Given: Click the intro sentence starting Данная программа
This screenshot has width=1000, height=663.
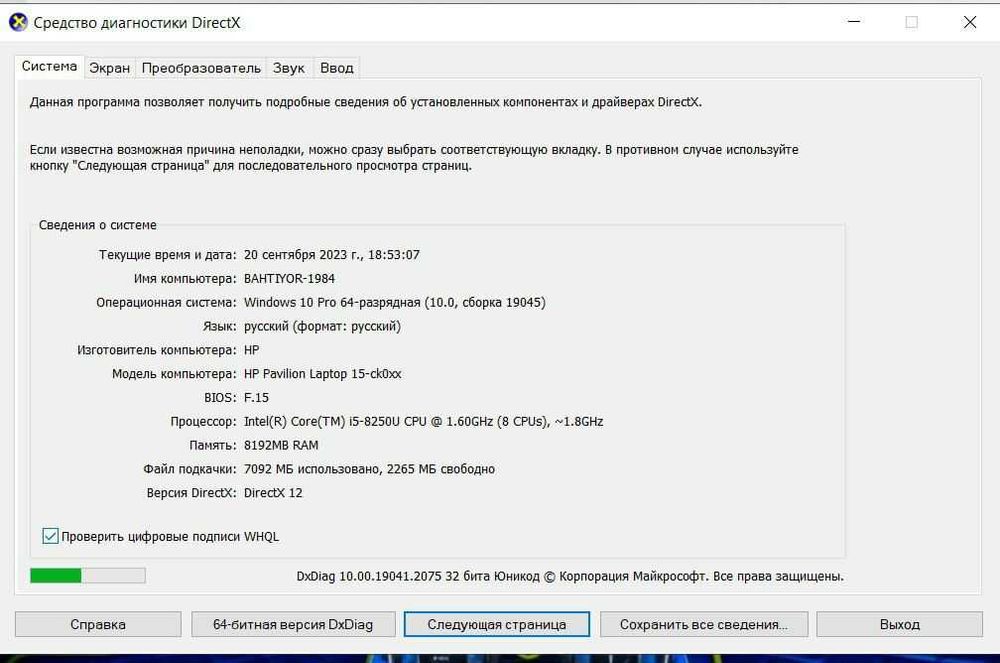Looking at the screenshot, I should (365, 102).
